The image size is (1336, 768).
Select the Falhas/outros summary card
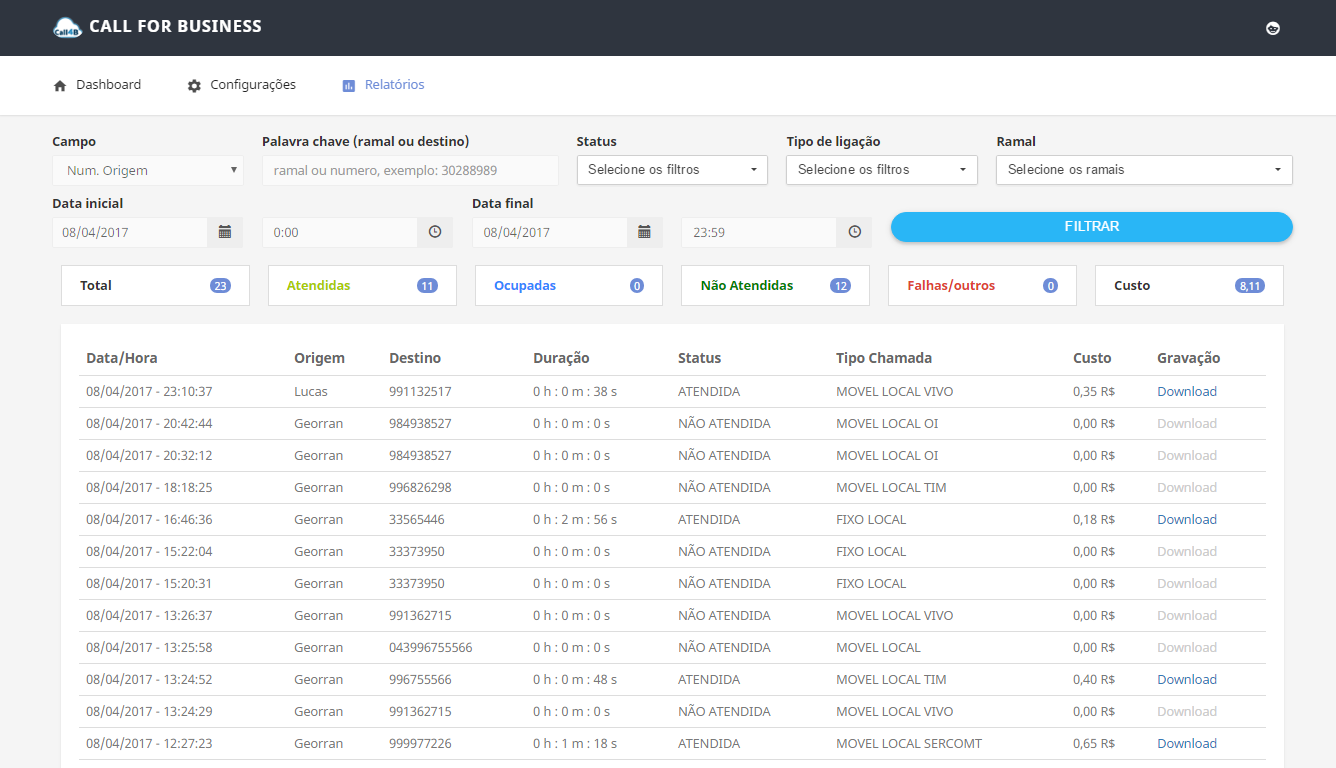click(982, 285)
